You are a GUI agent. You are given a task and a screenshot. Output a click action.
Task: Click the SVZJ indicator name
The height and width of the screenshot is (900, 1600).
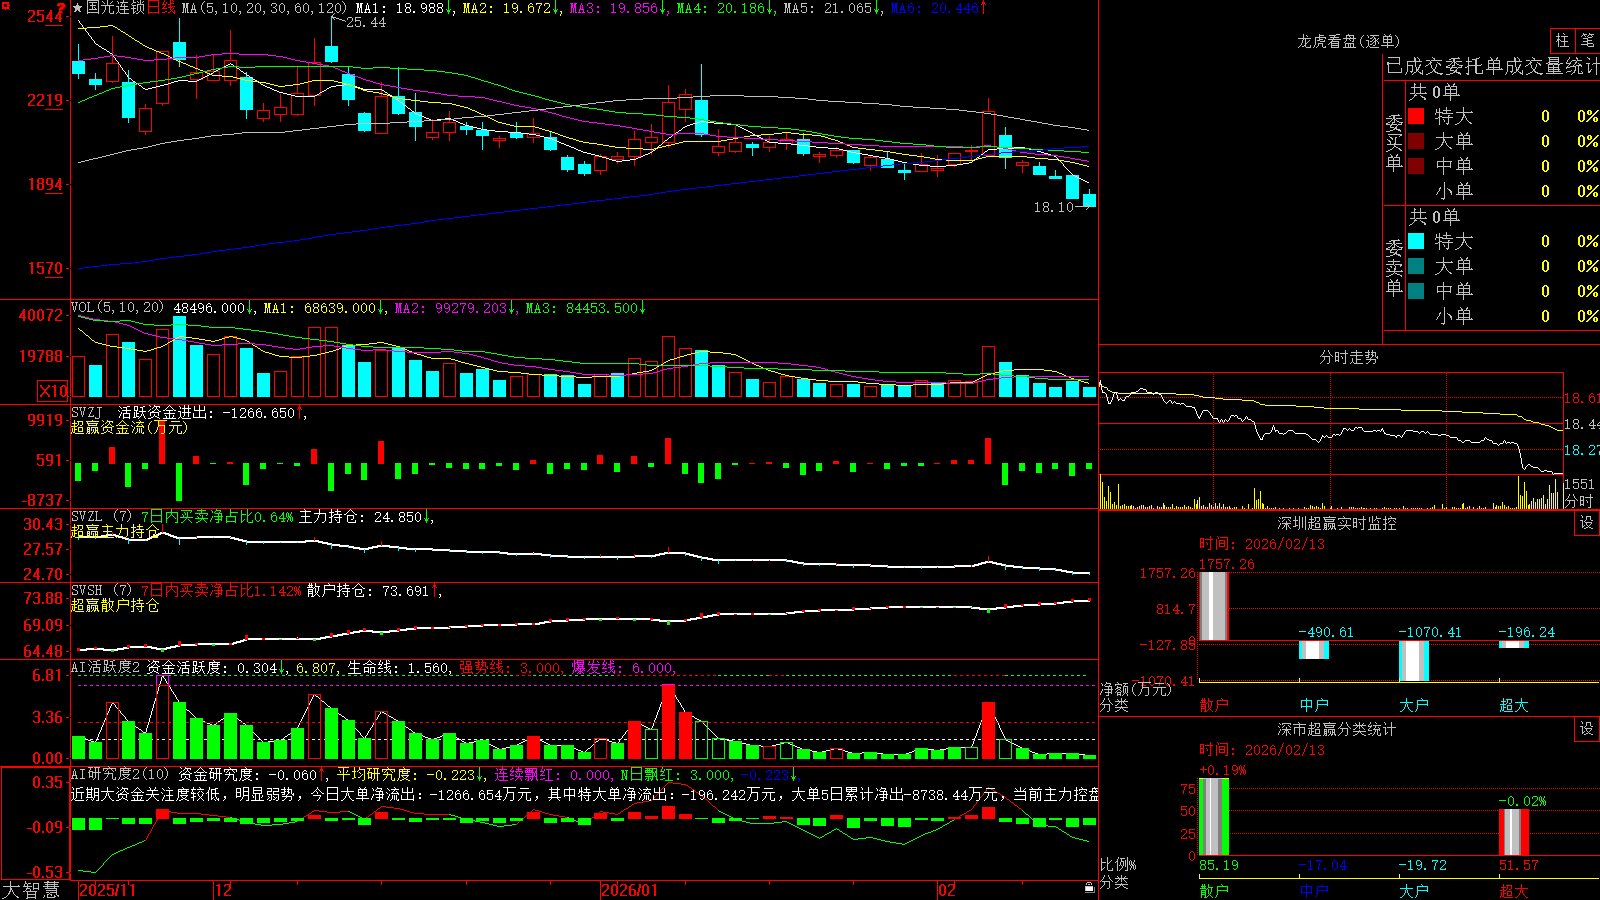86,412
